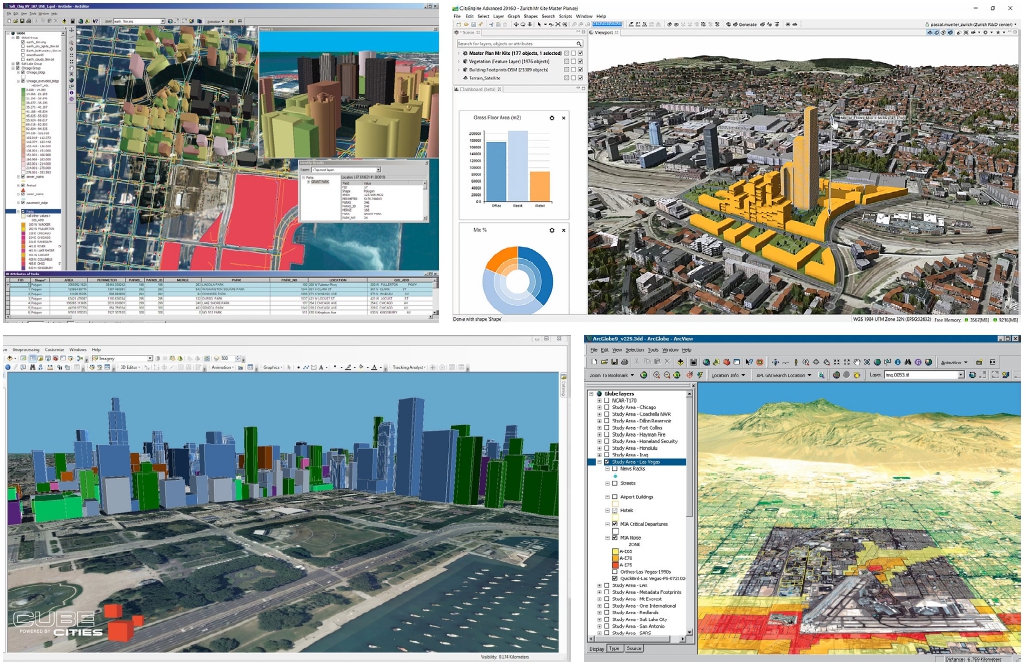Click the Full Extent arrows icon in ArcGlobe
This screenshot has width=1028, height=671.
tap(867, 362)
